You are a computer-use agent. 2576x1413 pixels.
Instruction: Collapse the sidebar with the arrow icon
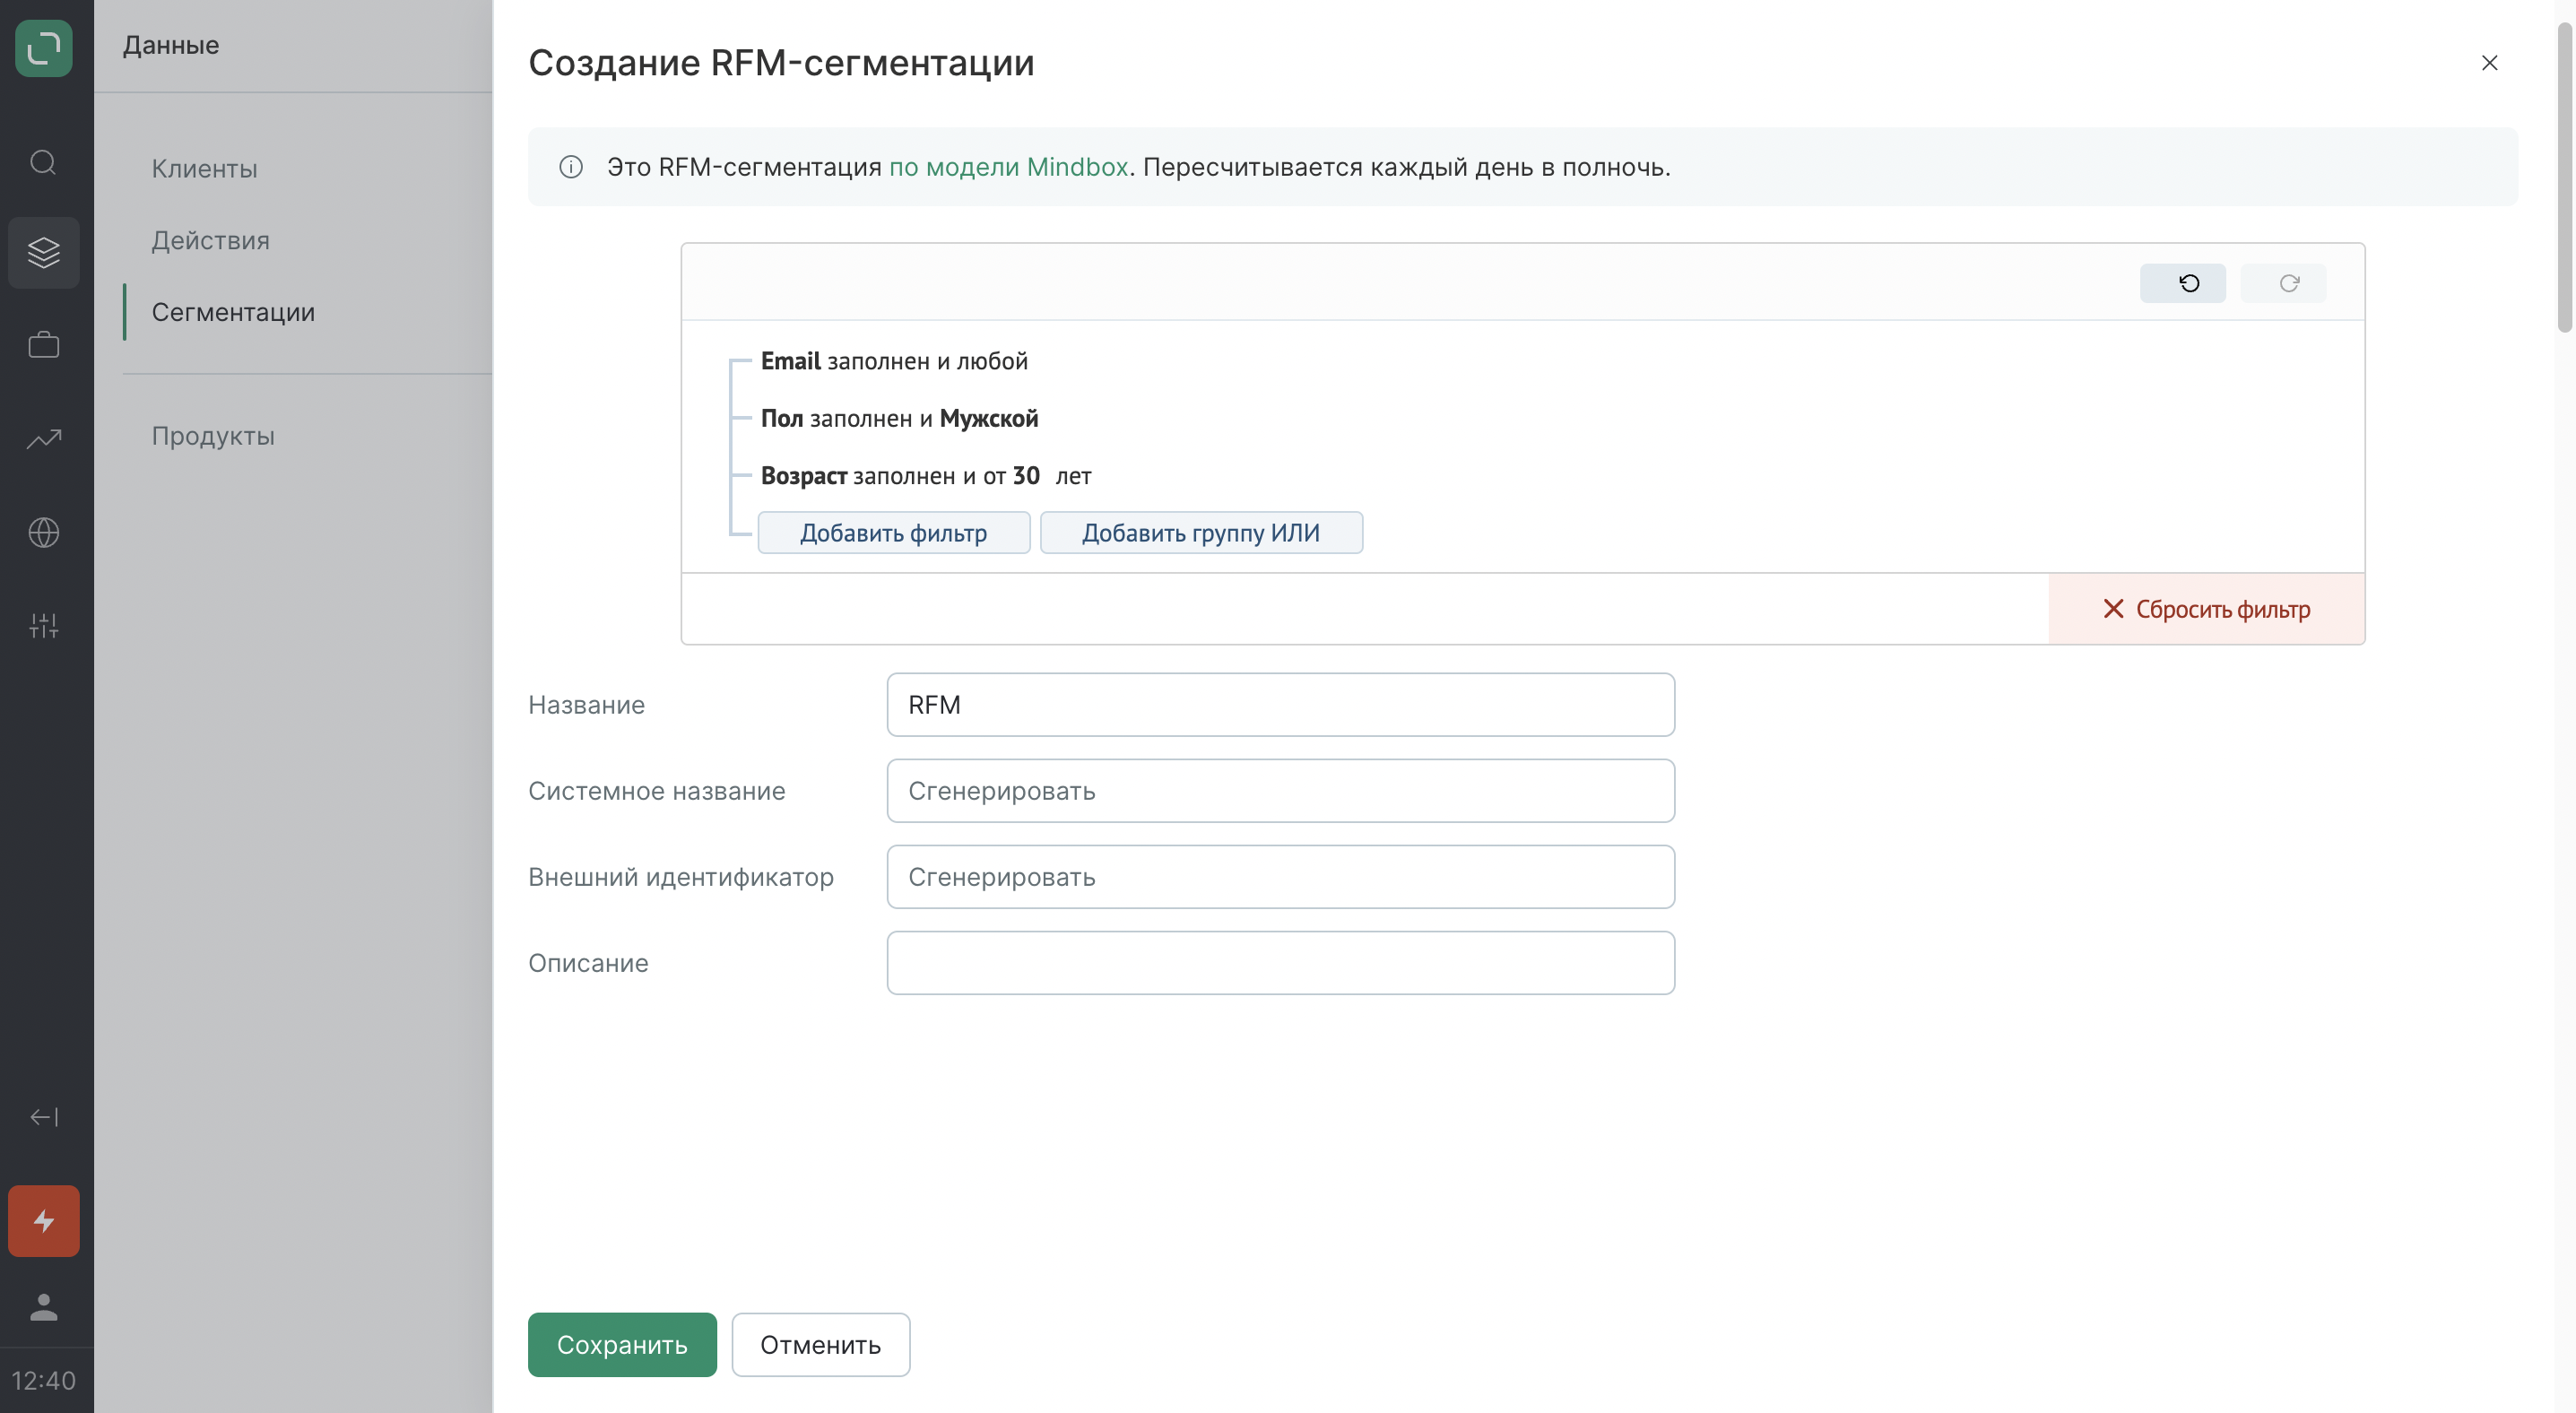pos(44,1117)
